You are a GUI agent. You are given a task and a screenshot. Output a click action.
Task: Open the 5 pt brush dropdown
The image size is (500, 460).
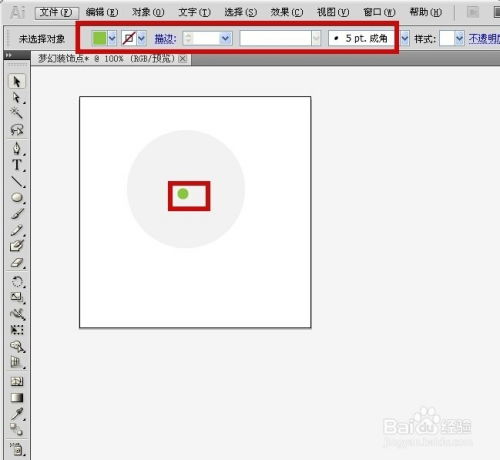405,39
